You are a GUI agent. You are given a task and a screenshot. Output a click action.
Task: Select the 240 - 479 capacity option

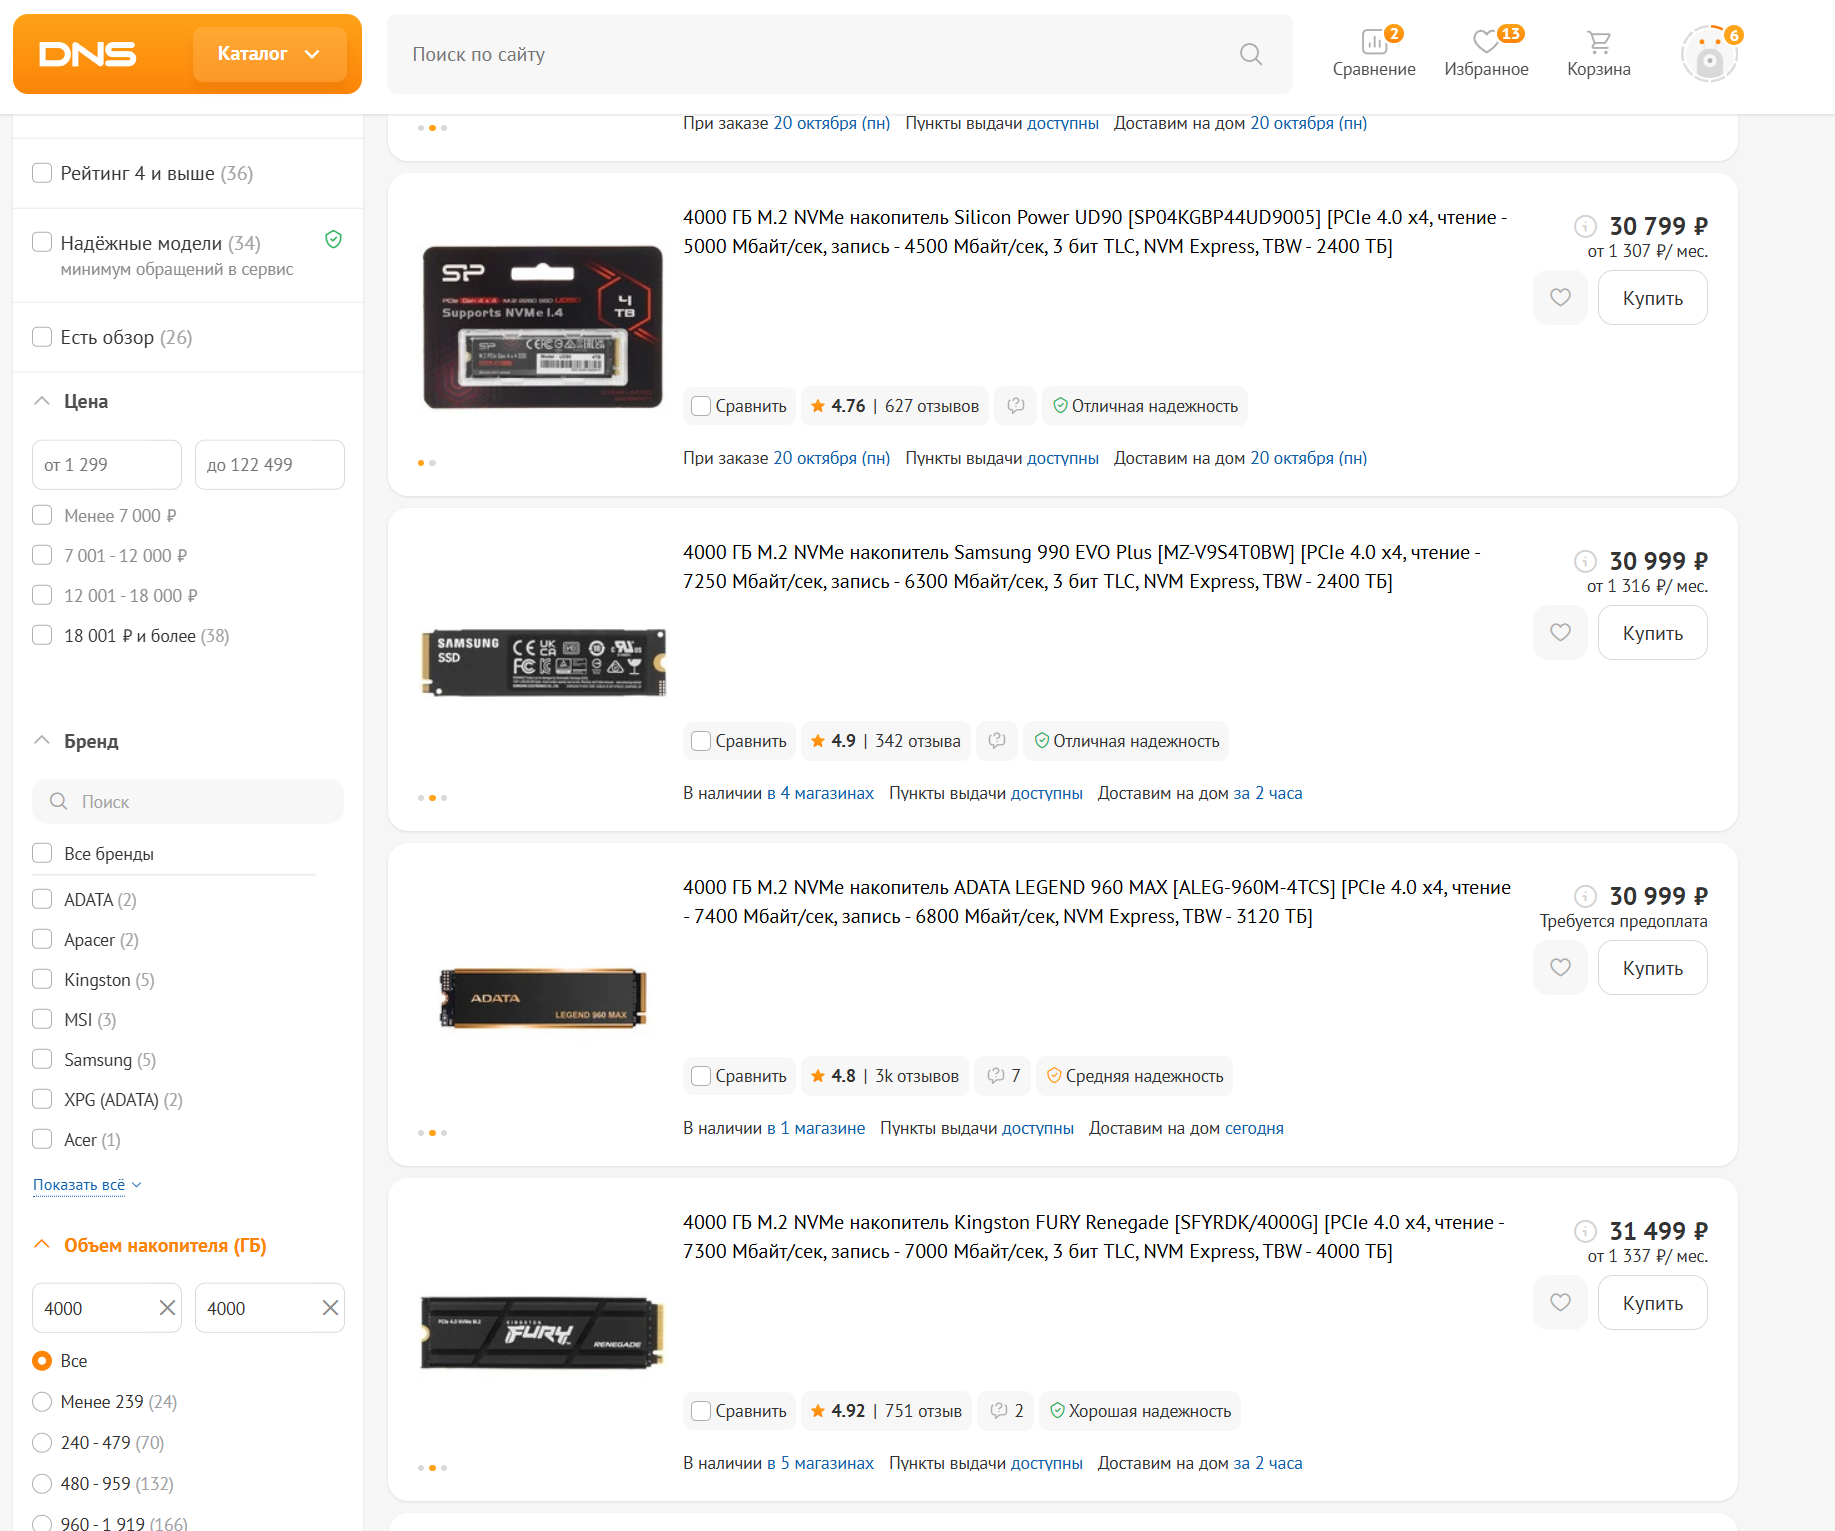click(42, 1443)
